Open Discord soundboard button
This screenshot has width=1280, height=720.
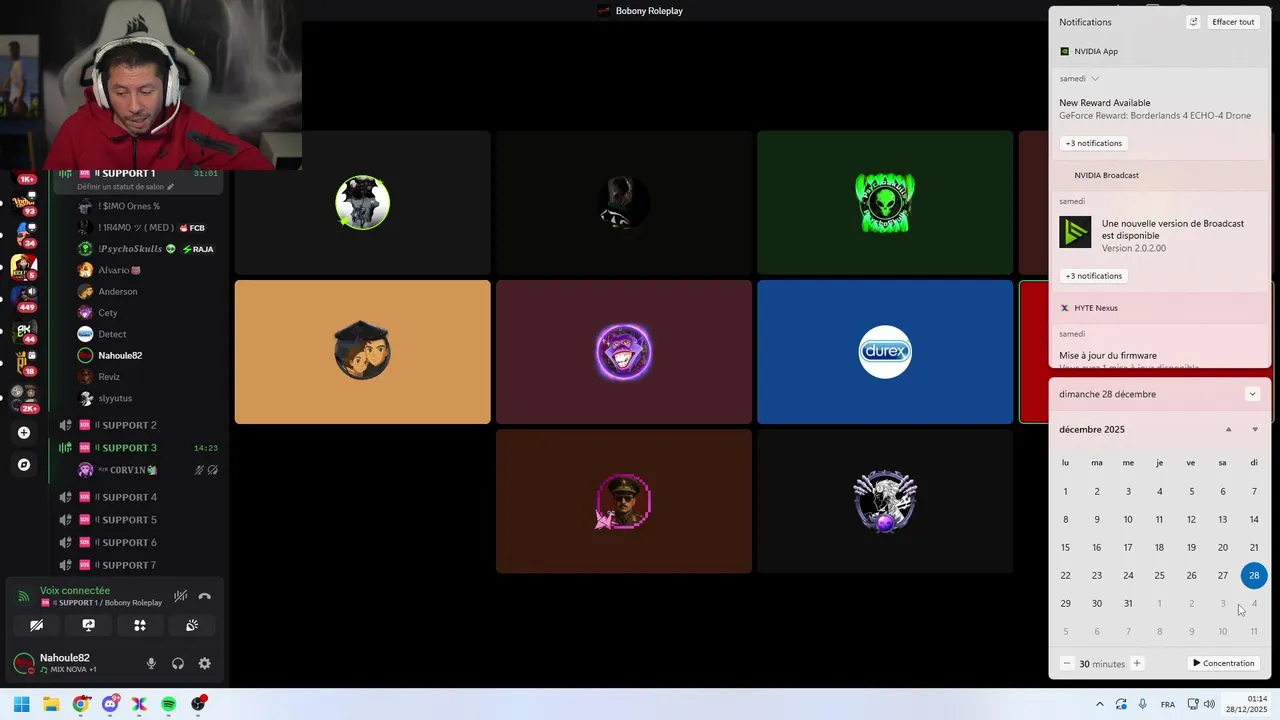(192, 625)
